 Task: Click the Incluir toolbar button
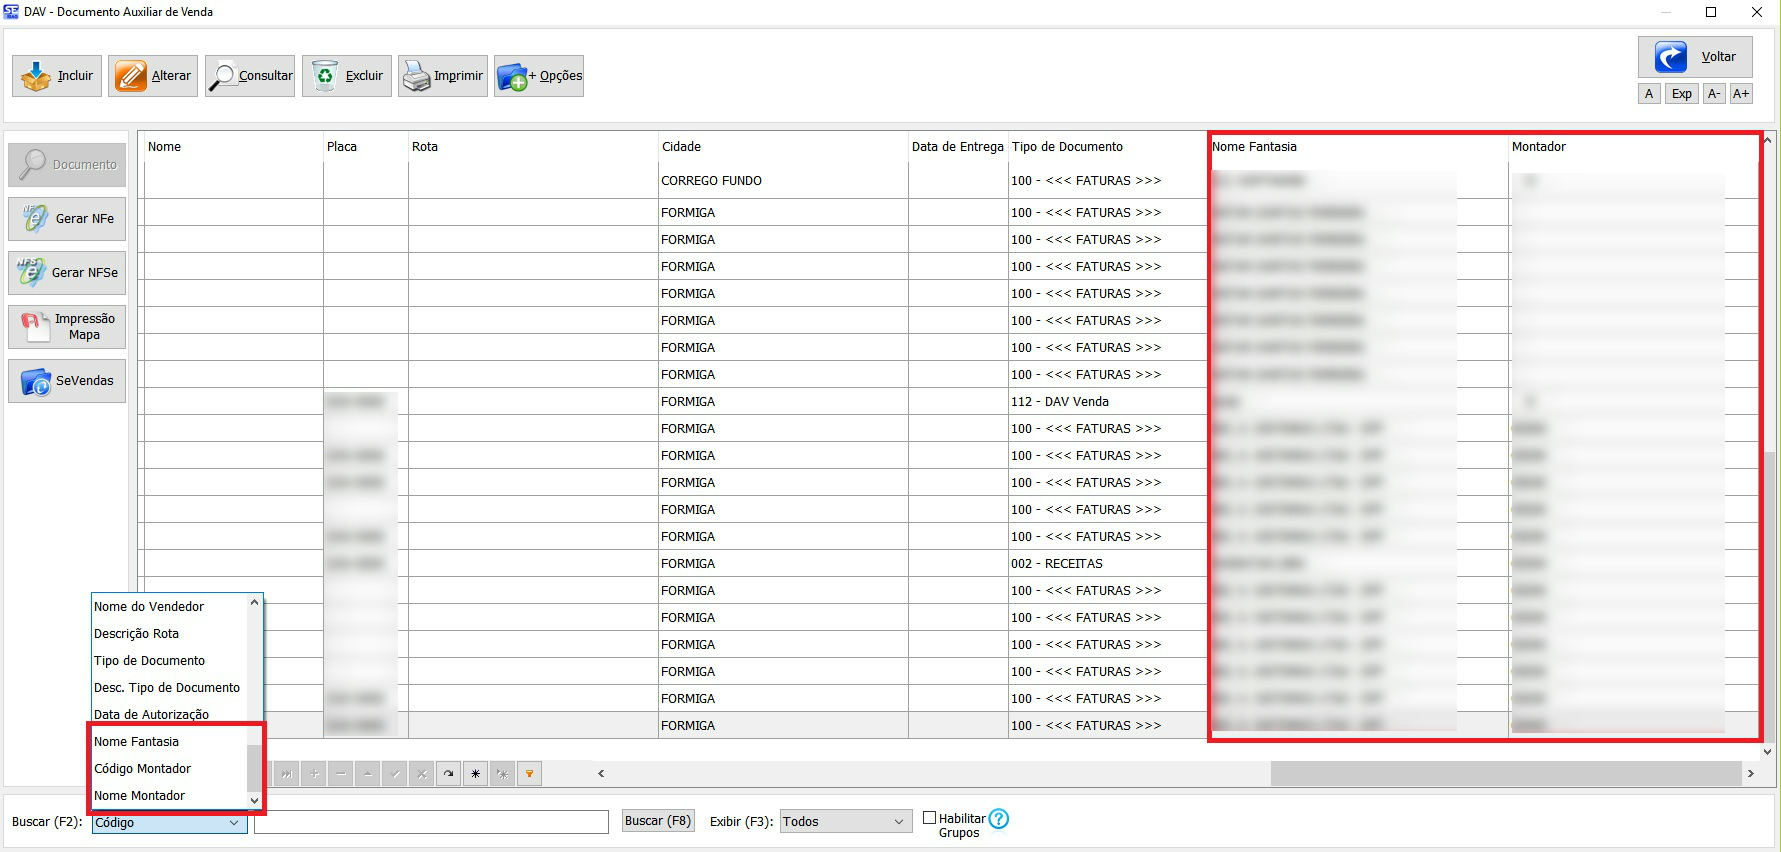coord(57,76)
